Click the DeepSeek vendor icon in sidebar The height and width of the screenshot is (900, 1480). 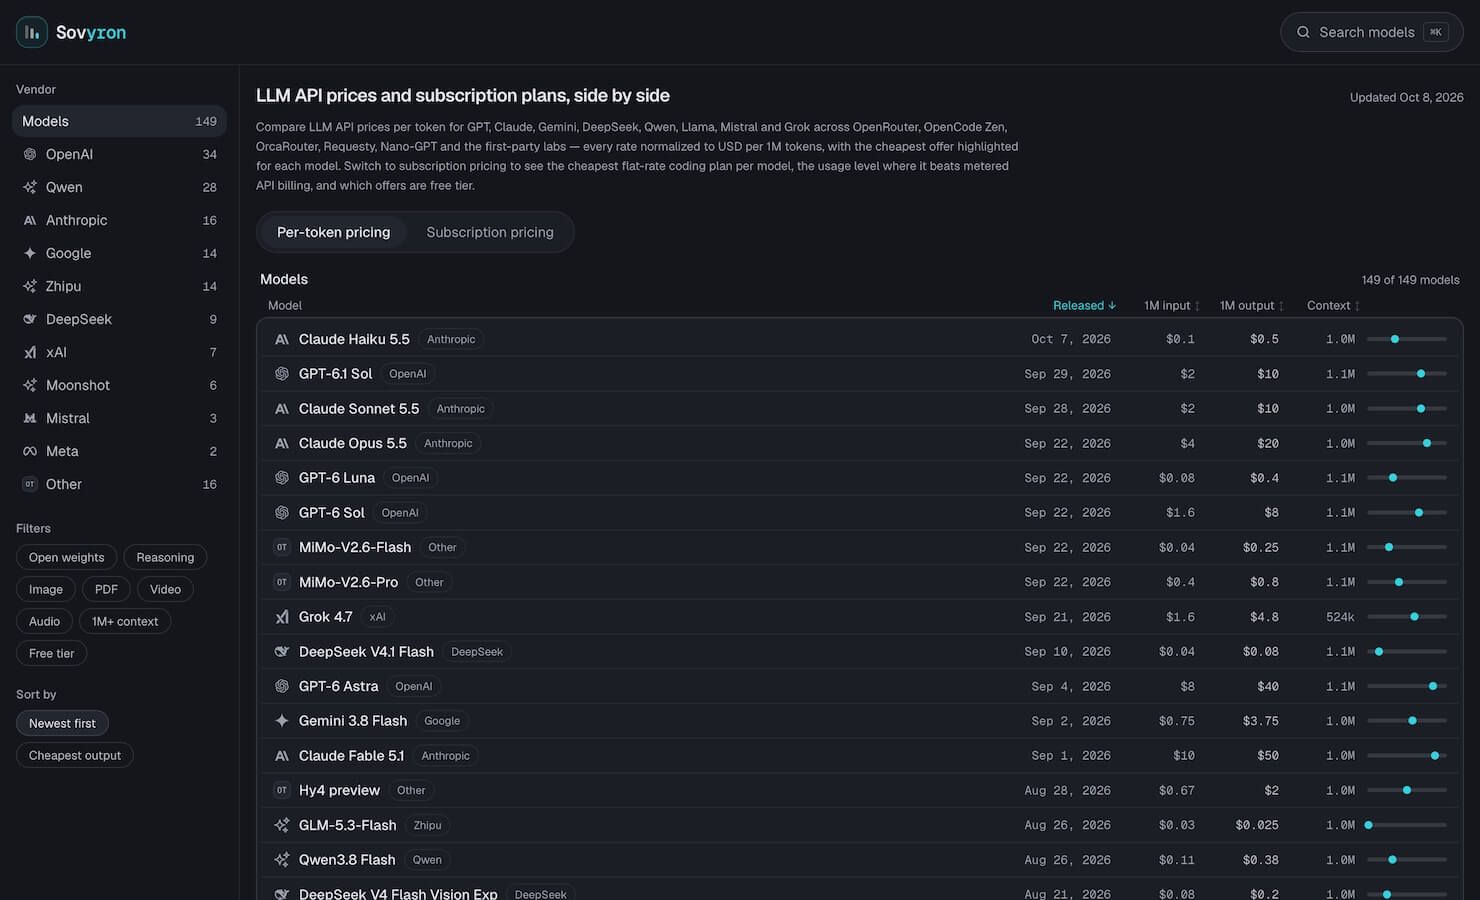(x=30, y=319)
